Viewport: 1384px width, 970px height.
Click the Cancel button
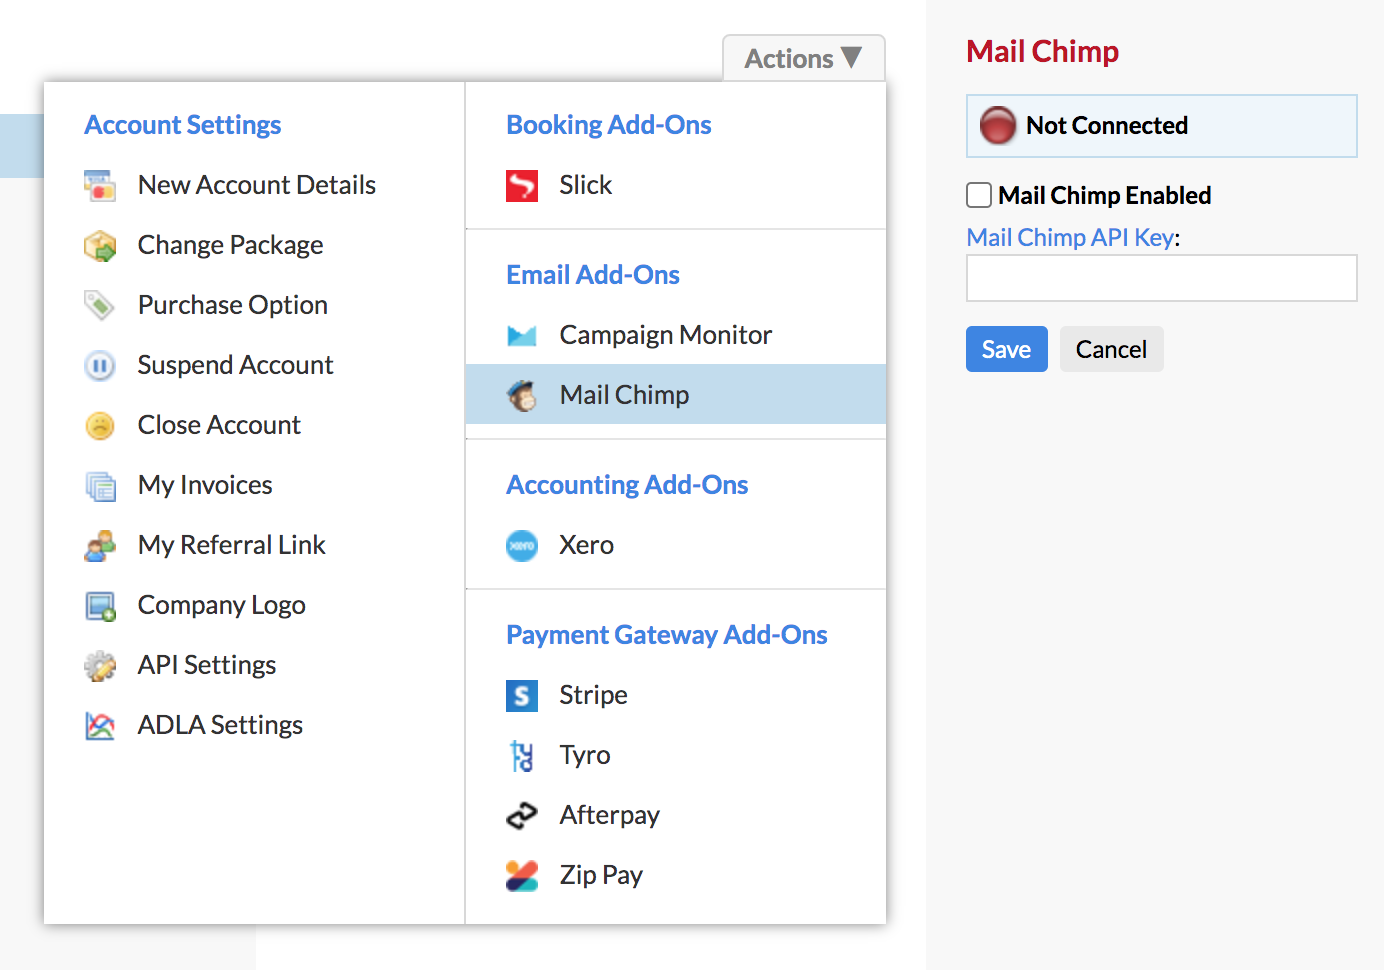[x=1111, y=349]
